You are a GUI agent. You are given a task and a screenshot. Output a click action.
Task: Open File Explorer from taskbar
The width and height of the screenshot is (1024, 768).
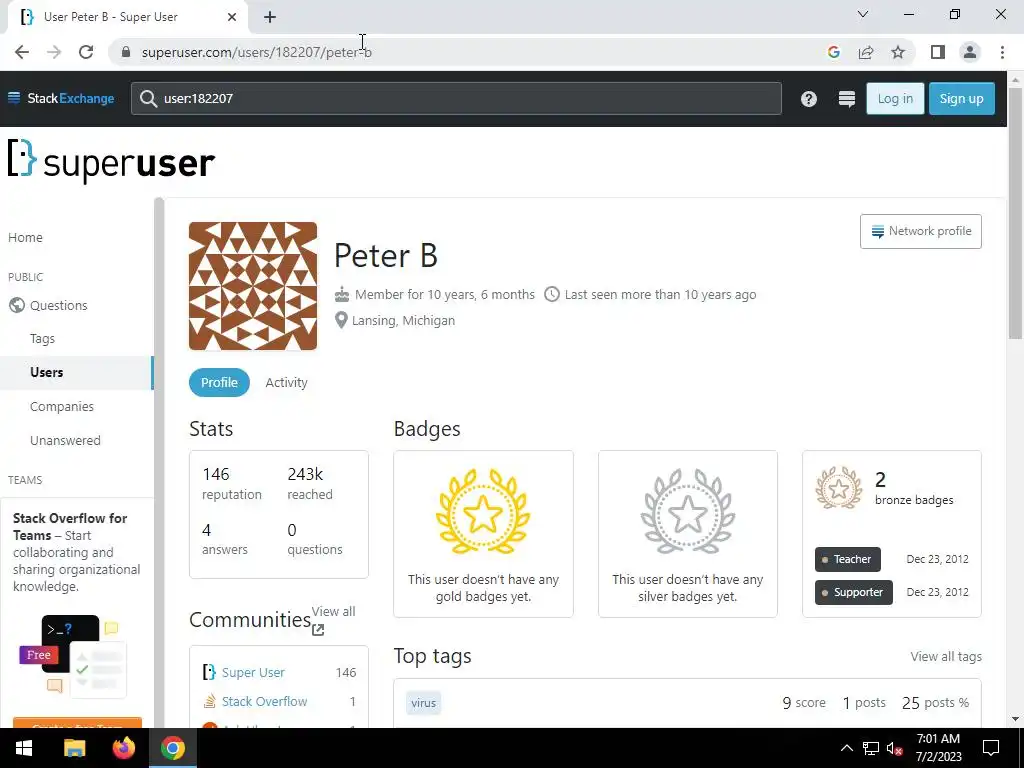point(74,748)
